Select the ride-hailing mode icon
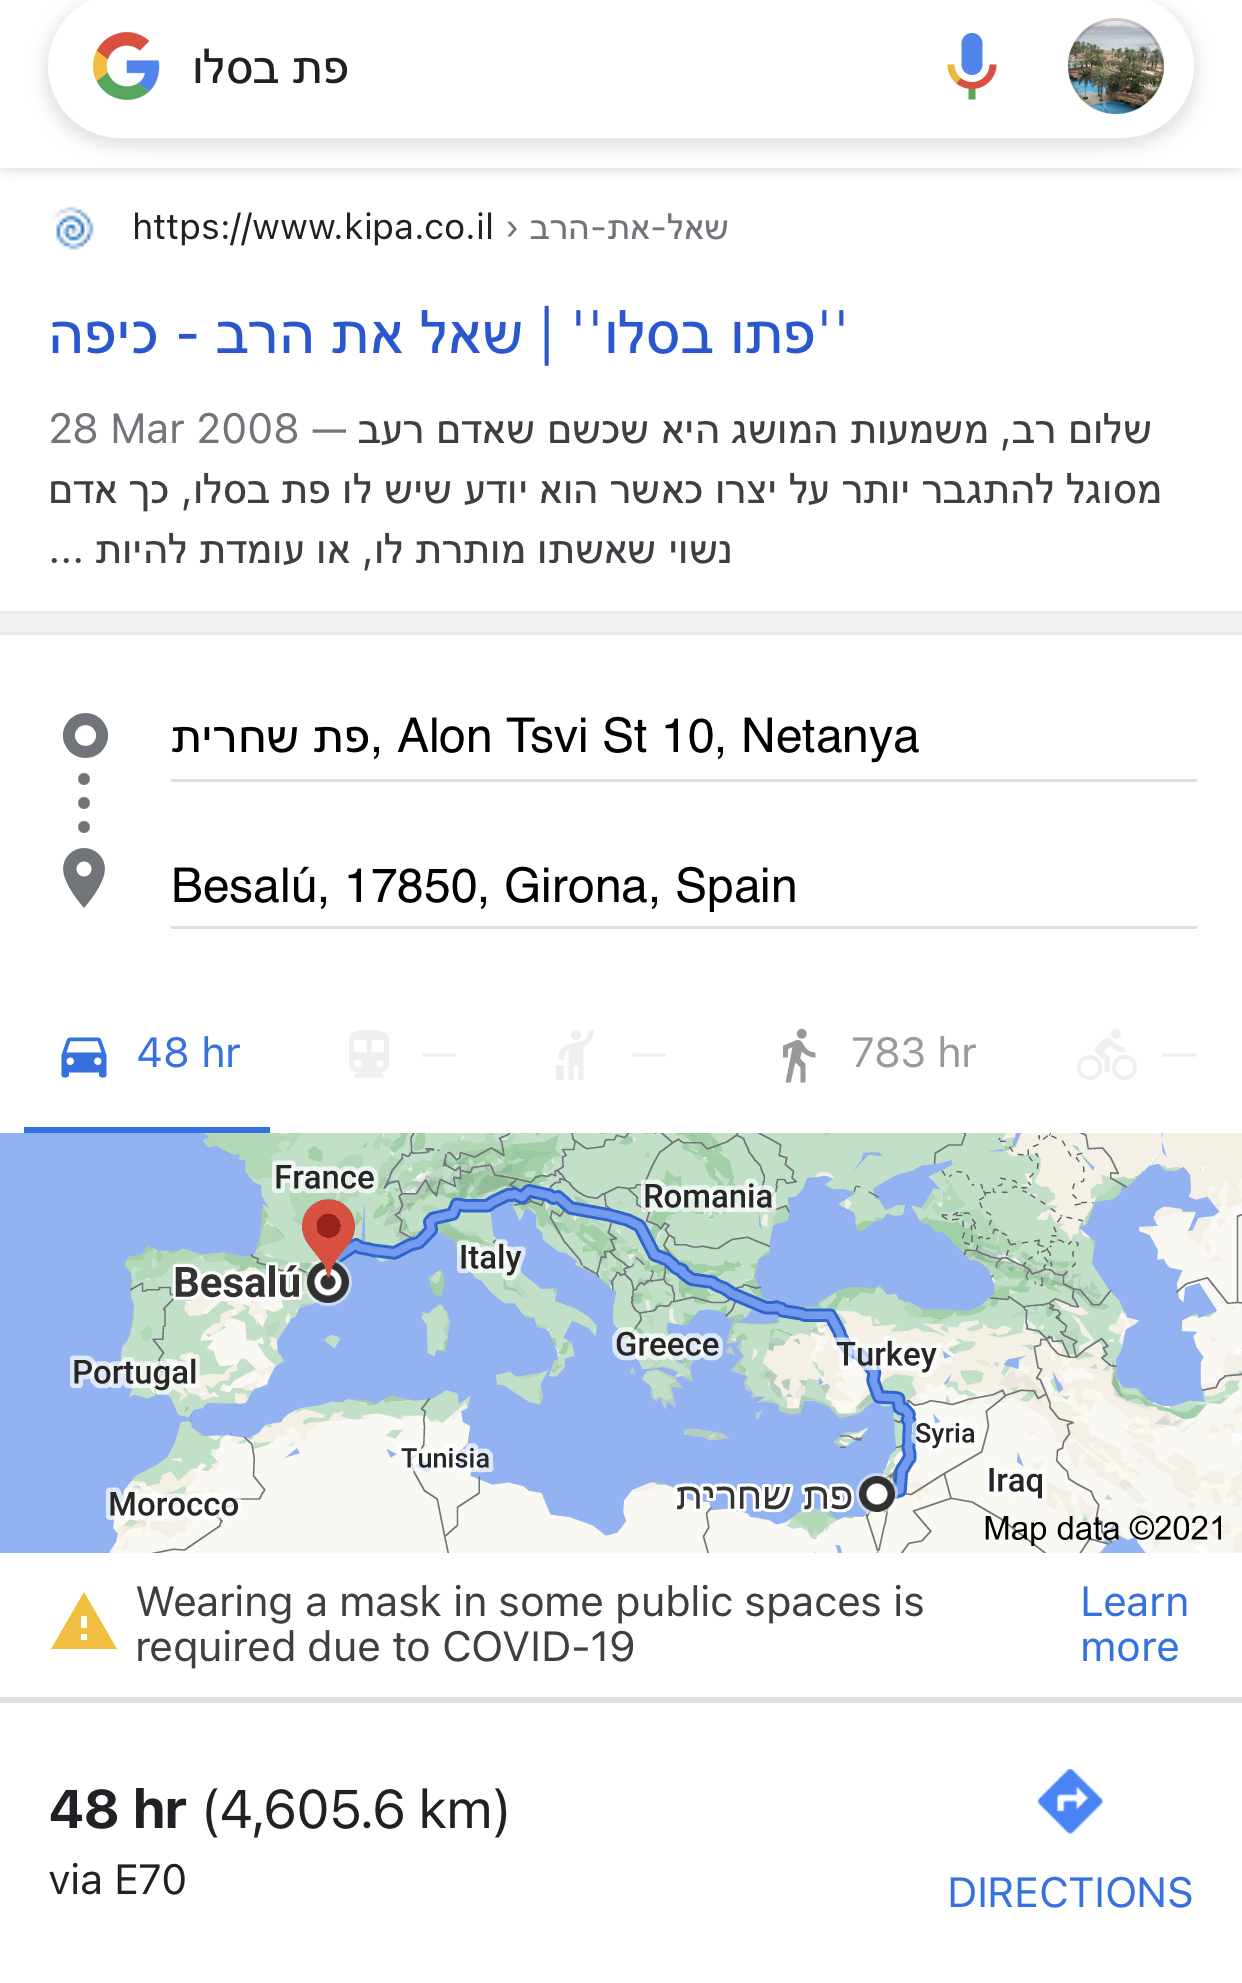 pos(574,1054)
